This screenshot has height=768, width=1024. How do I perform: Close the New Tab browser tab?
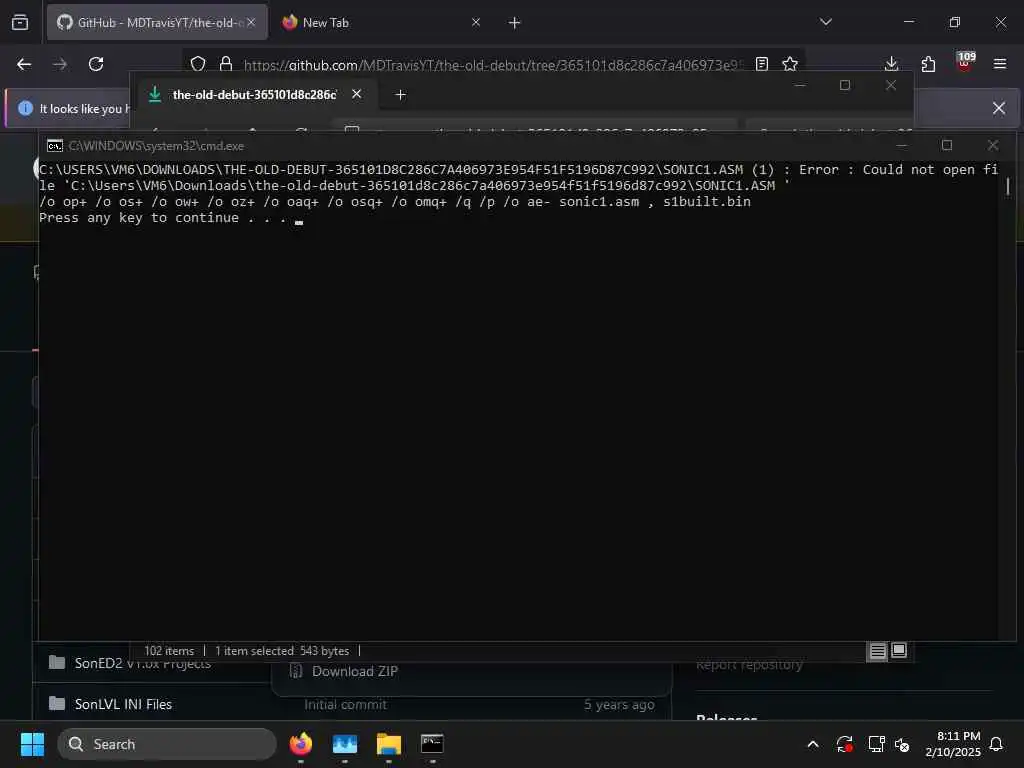pos(475,22)
